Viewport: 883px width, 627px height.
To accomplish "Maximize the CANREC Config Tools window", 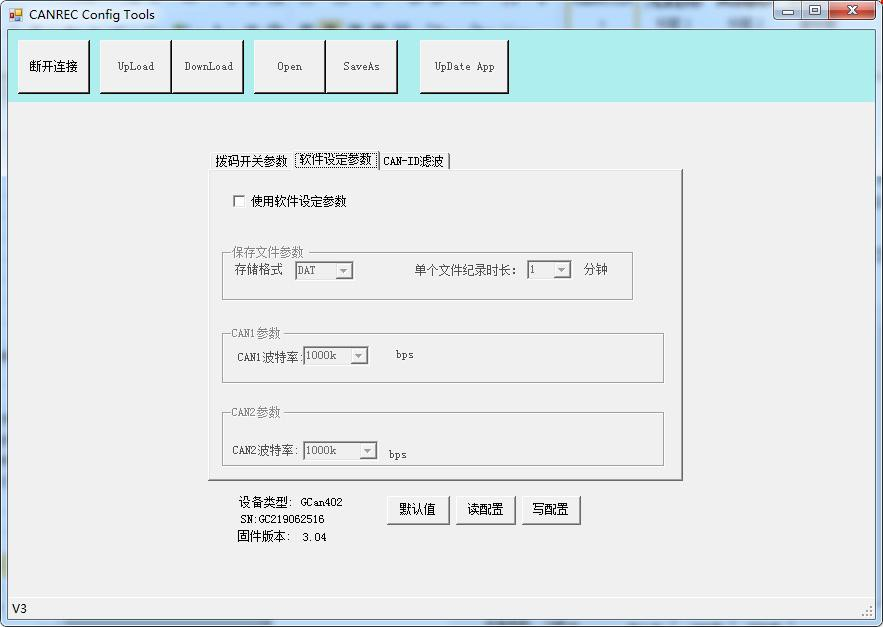I will point(815,11).
